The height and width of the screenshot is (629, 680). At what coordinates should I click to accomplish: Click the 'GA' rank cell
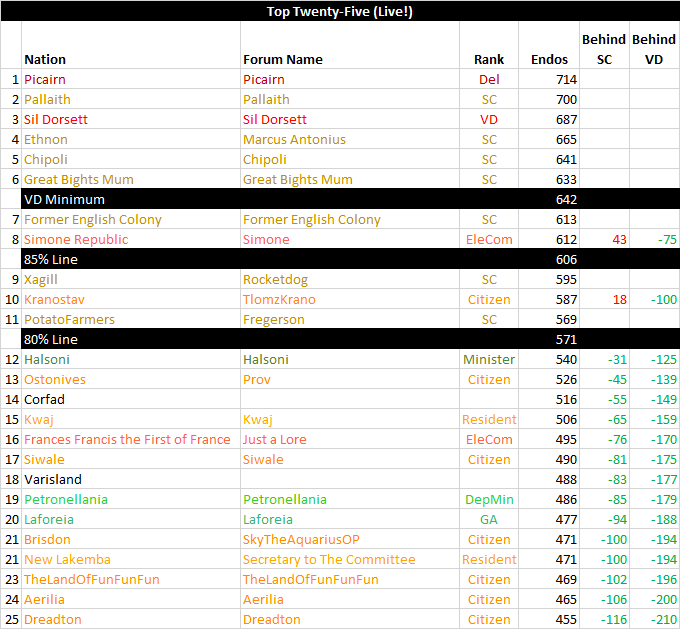tap(489, 519)
